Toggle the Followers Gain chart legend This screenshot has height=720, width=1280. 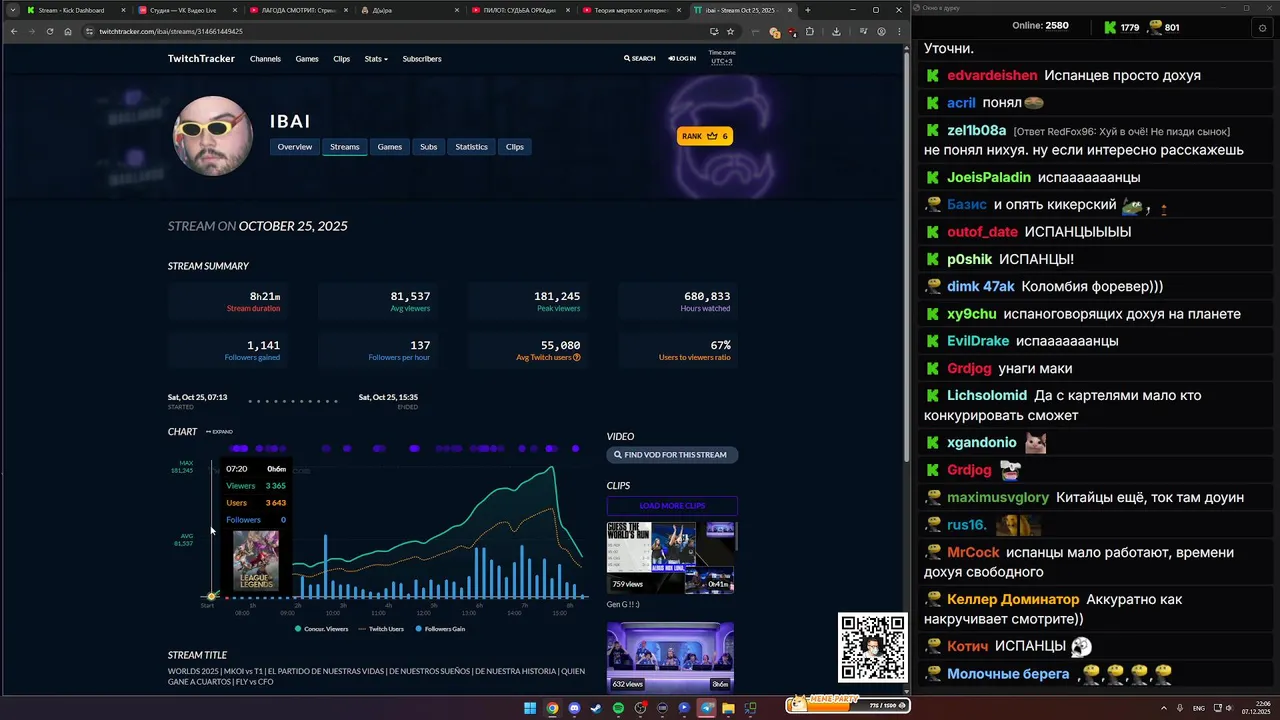pyautogui.click(x=440, y=629)
